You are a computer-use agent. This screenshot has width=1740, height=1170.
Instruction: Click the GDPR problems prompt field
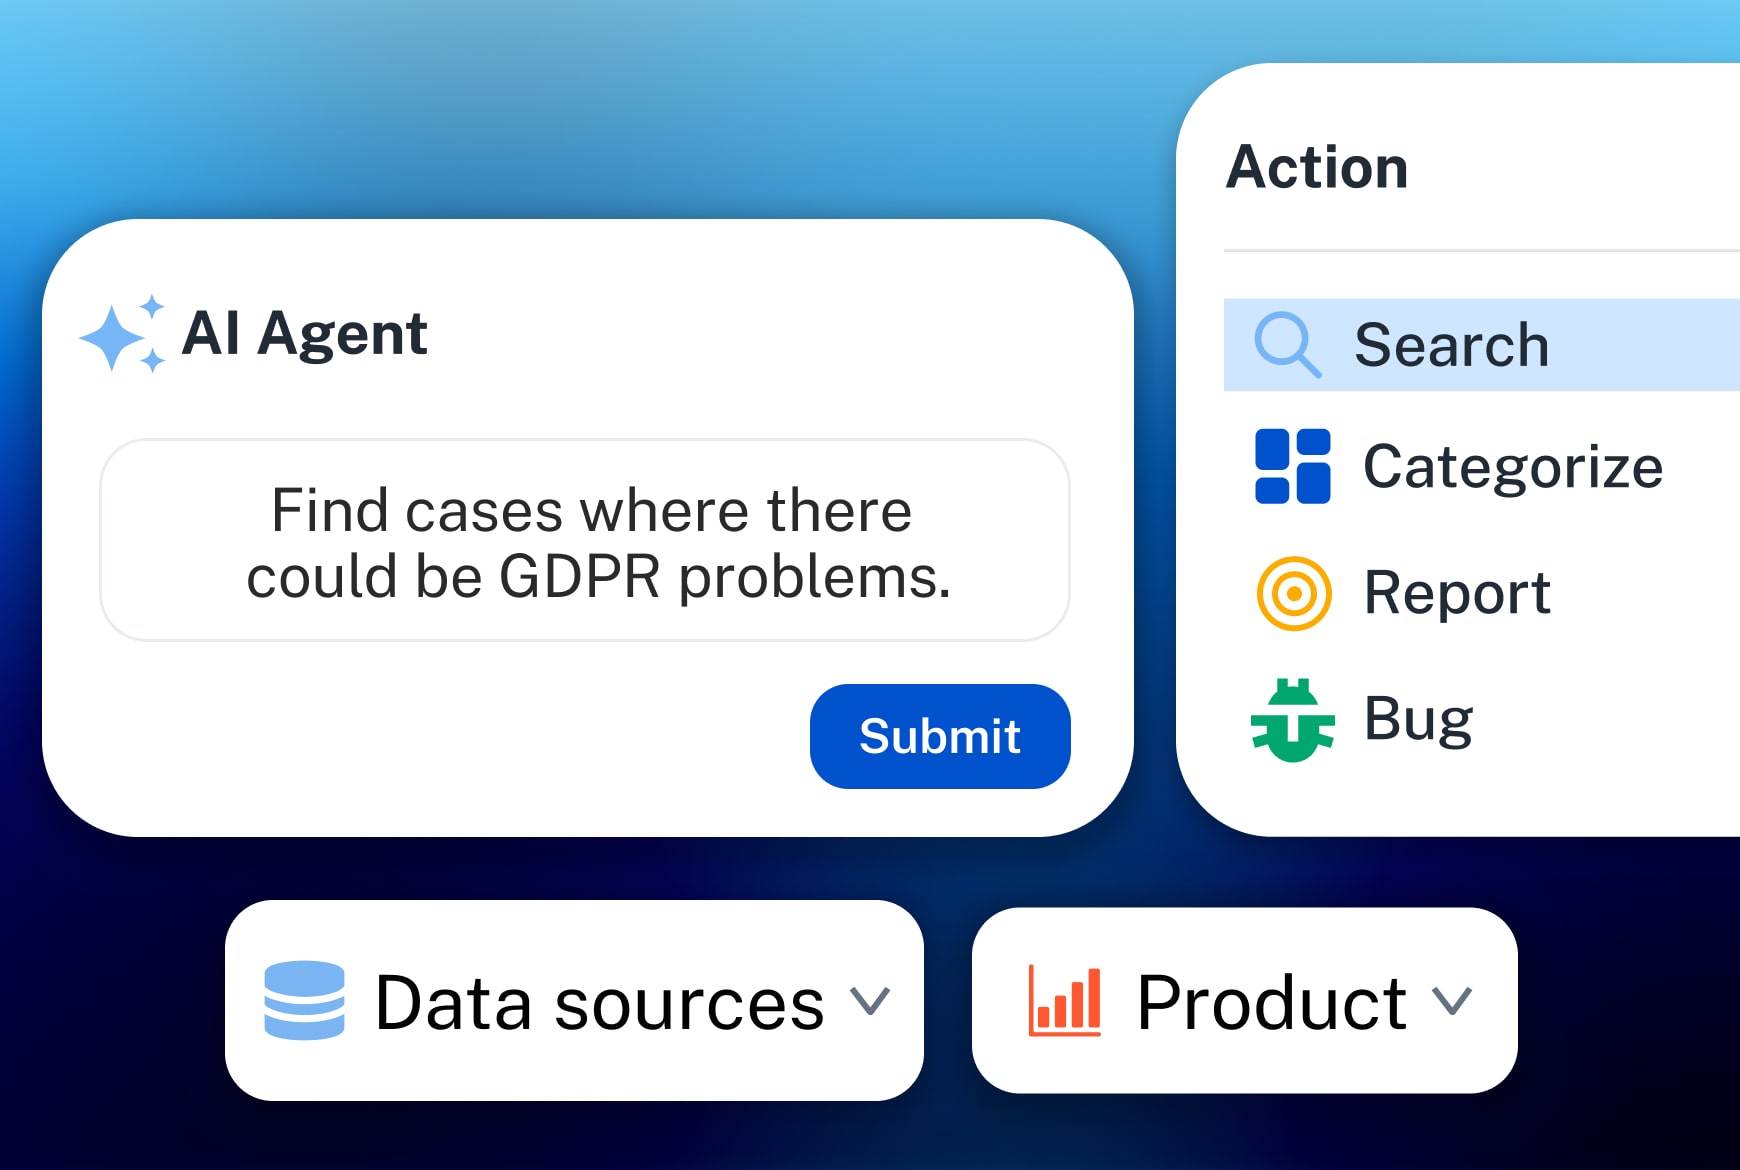point(585,541)
